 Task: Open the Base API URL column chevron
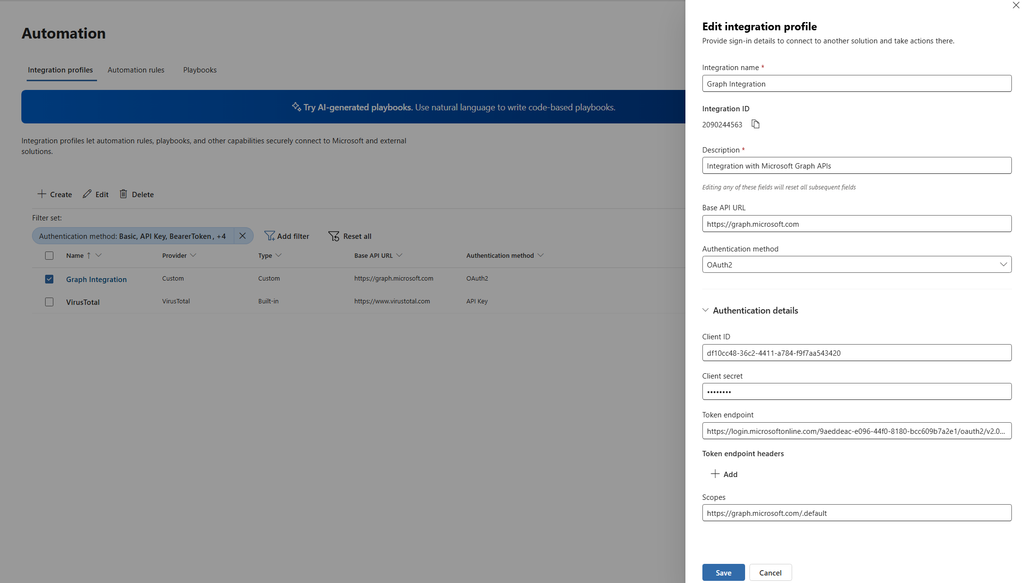point(399,255)
